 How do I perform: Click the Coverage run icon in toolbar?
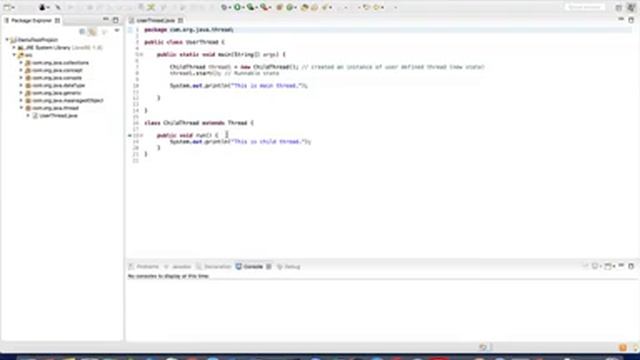pos(251,7)
